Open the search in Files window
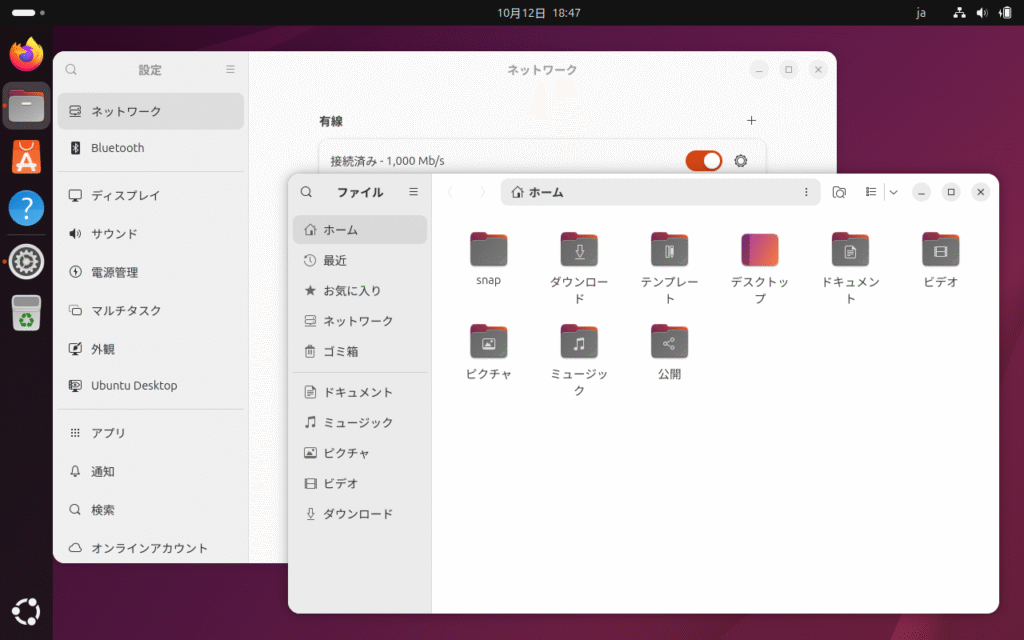This screenshot has width=1024, height=640. point(307,192)
